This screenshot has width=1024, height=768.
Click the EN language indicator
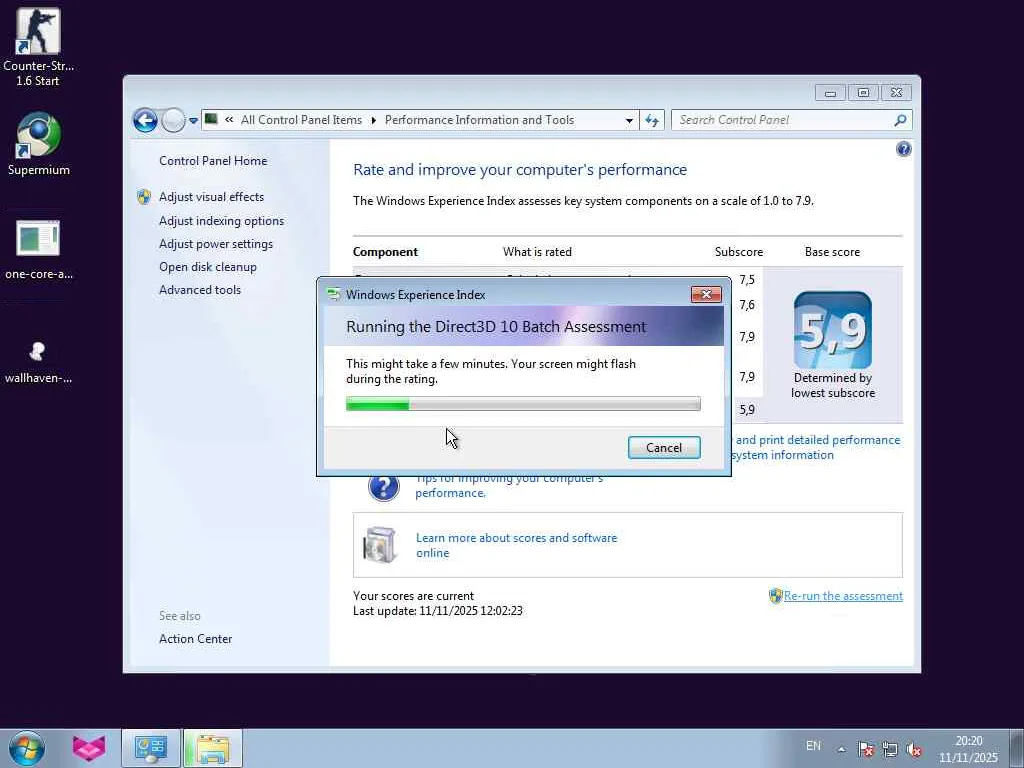pos(813,746)
